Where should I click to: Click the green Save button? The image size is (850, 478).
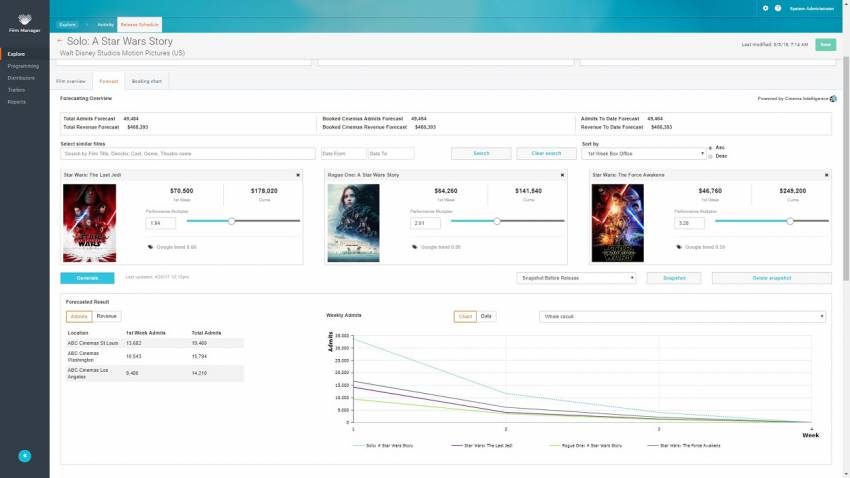(x=825, y=44)
